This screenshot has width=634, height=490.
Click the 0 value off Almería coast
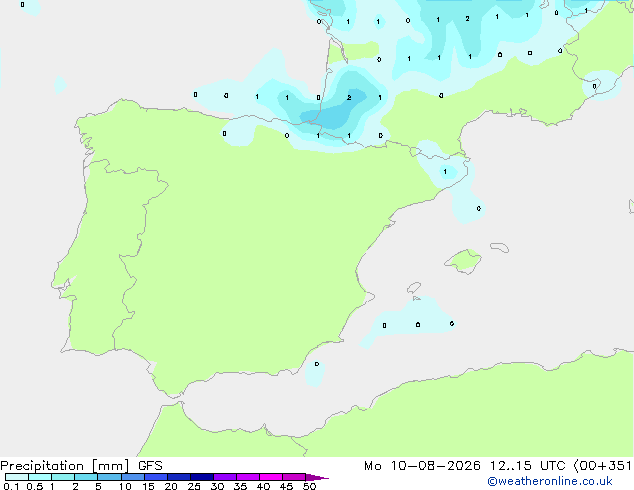317,364
